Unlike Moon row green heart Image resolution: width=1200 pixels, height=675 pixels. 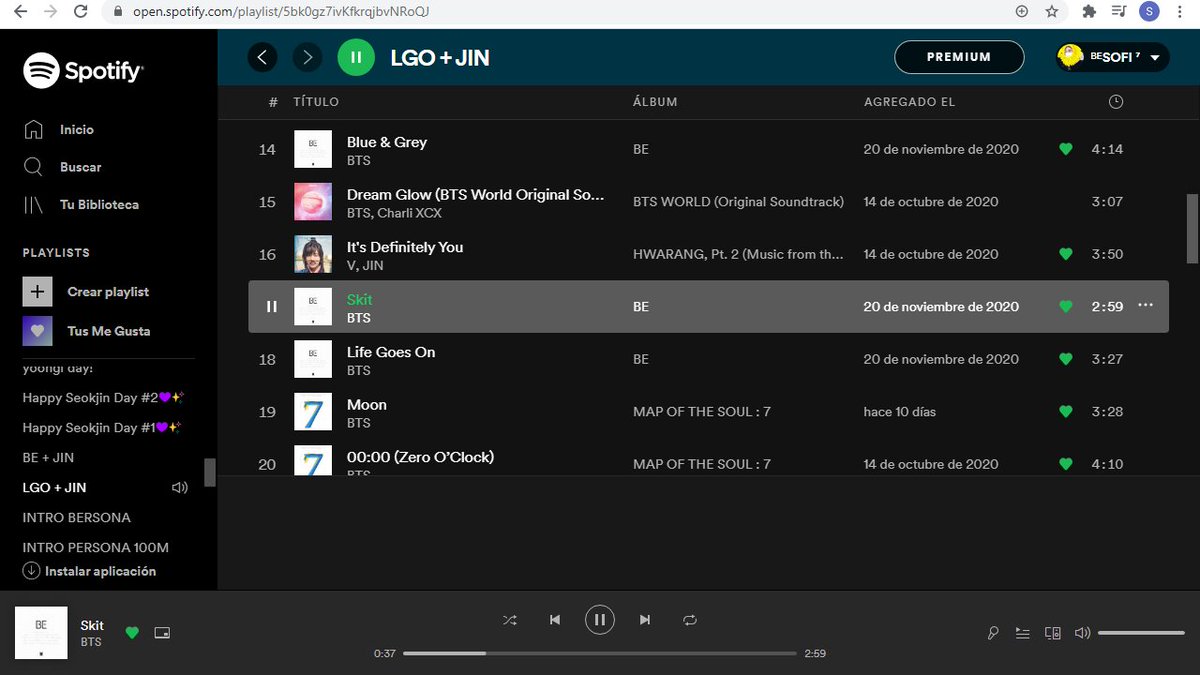(x=1065, y=412)
